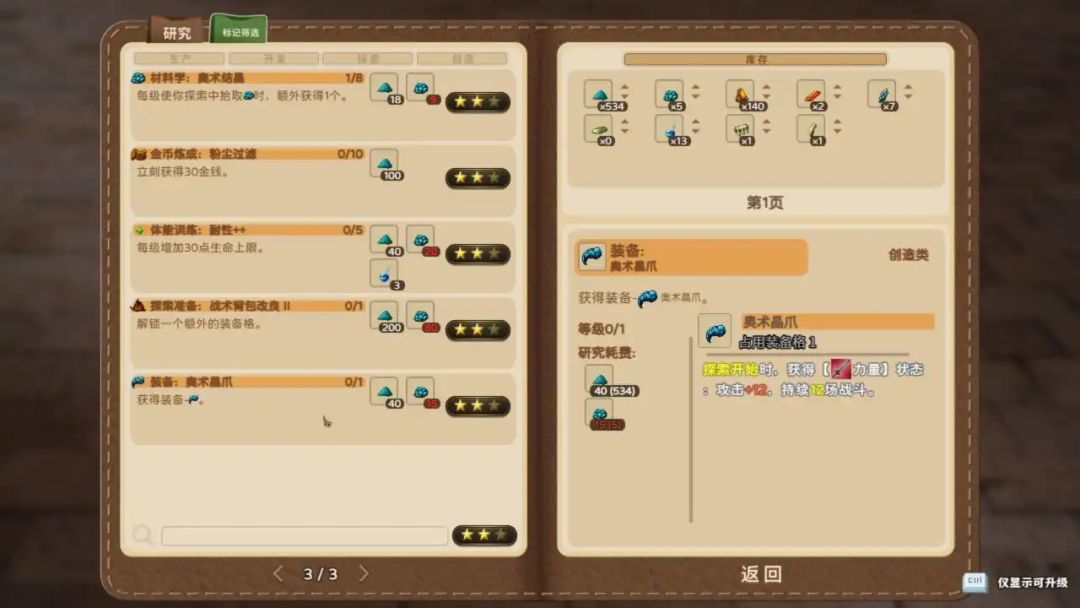1080x608 pixels.
Task: Click the 80 crystal cost icon in 探索准备 row
Action: click(421, 316)
